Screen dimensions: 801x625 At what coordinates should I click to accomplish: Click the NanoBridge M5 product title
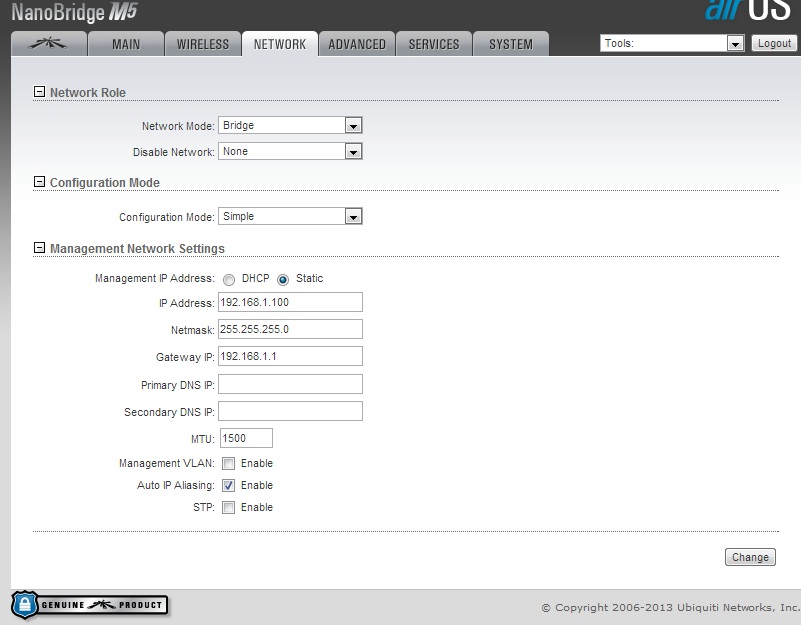tap(75, 12)
